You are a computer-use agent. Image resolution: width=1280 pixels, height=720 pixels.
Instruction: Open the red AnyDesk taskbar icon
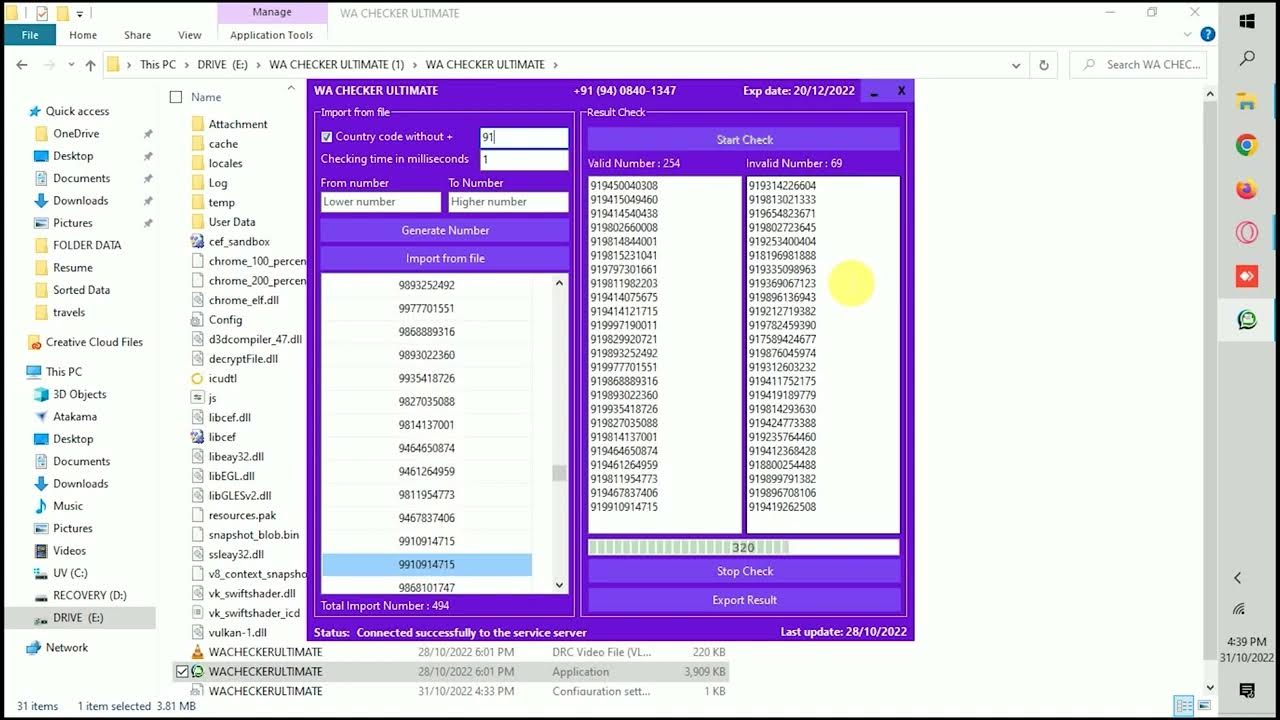click(1247, 276)
